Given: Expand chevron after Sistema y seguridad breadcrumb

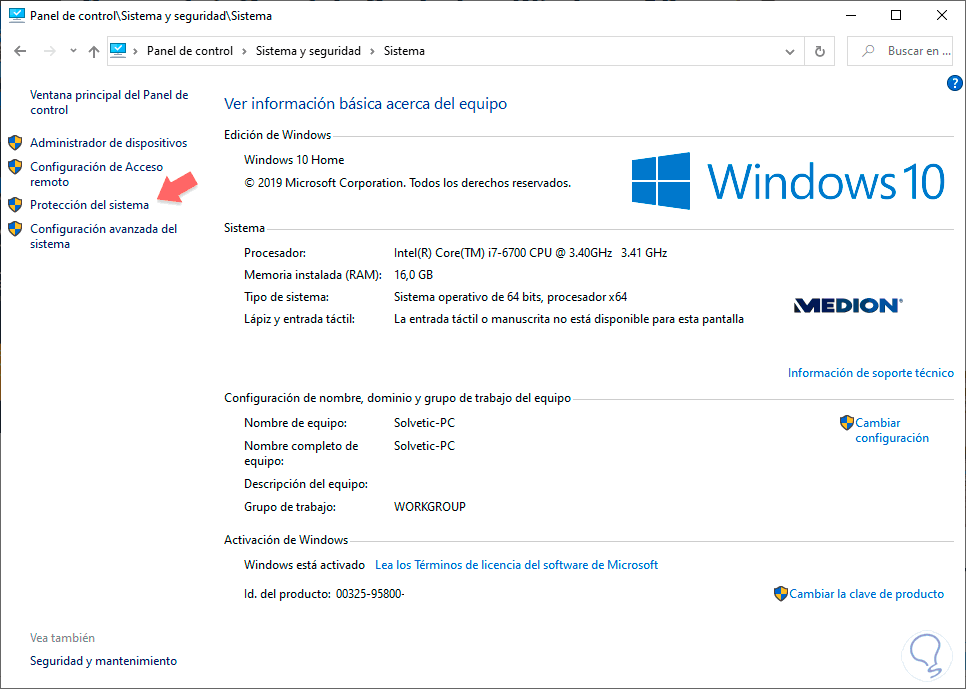Looking at the screenshot, I should tap(372, 51).
